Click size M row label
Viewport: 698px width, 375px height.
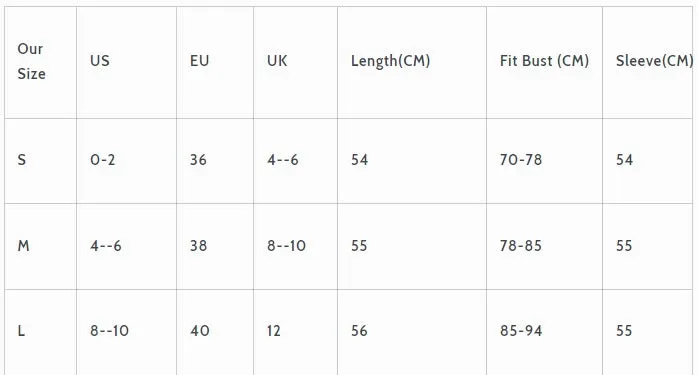click(x=41, y=246)
